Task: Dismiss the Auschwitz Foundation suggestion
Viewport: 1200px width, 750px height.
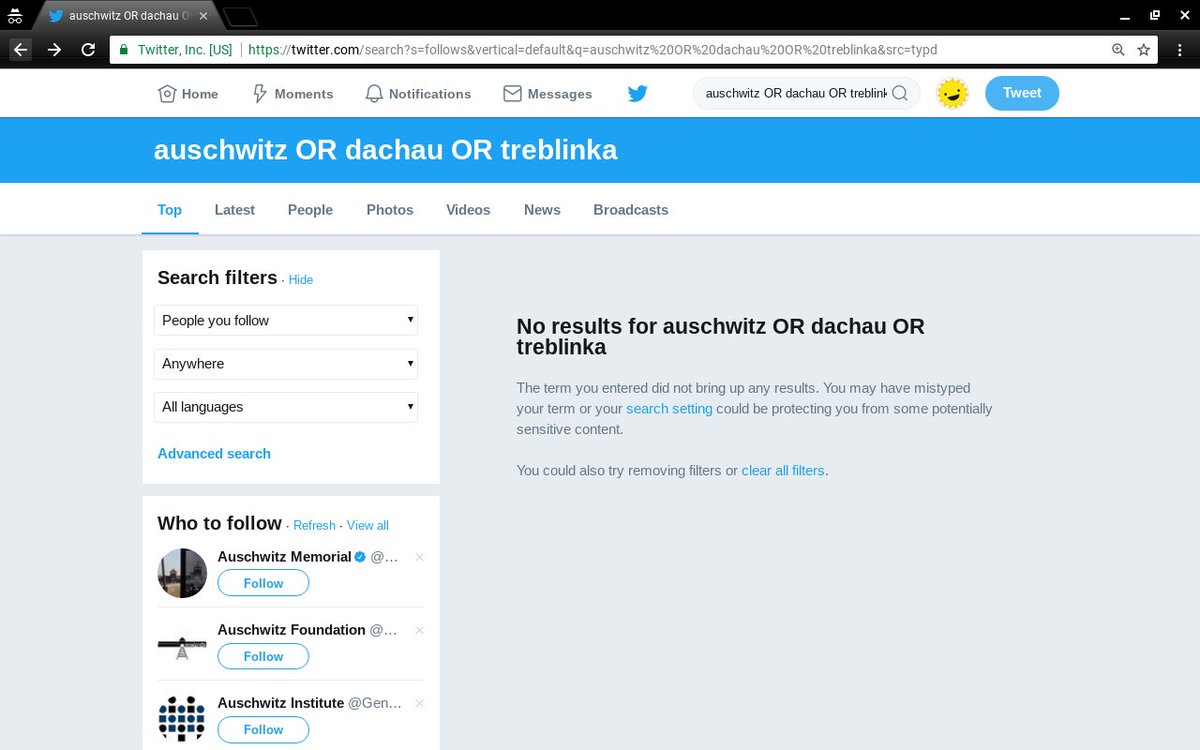Action: 419,630
